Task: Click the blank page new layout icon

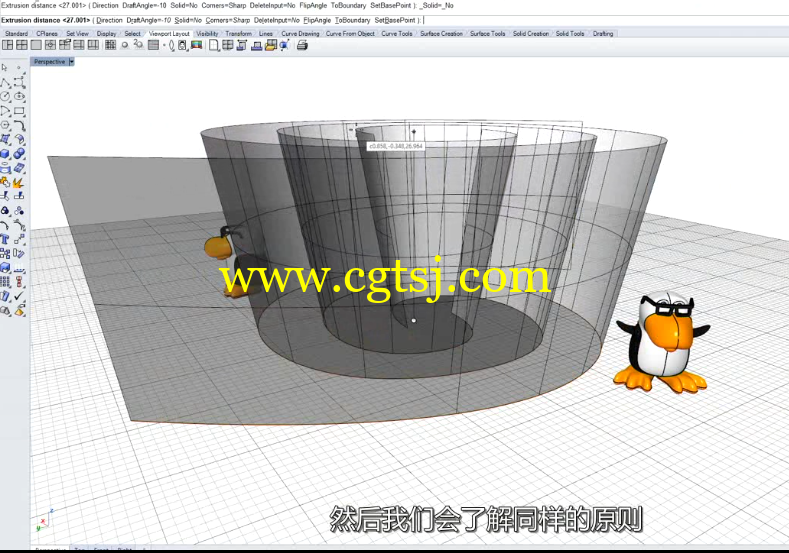Action: [x=214, y=45]
